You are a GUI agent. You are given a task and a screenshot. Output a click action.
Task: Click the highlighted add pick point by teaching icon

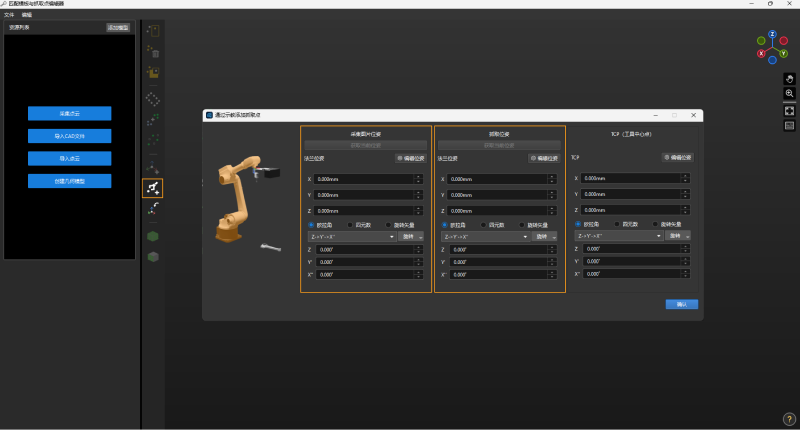click(x=153, y=188)
